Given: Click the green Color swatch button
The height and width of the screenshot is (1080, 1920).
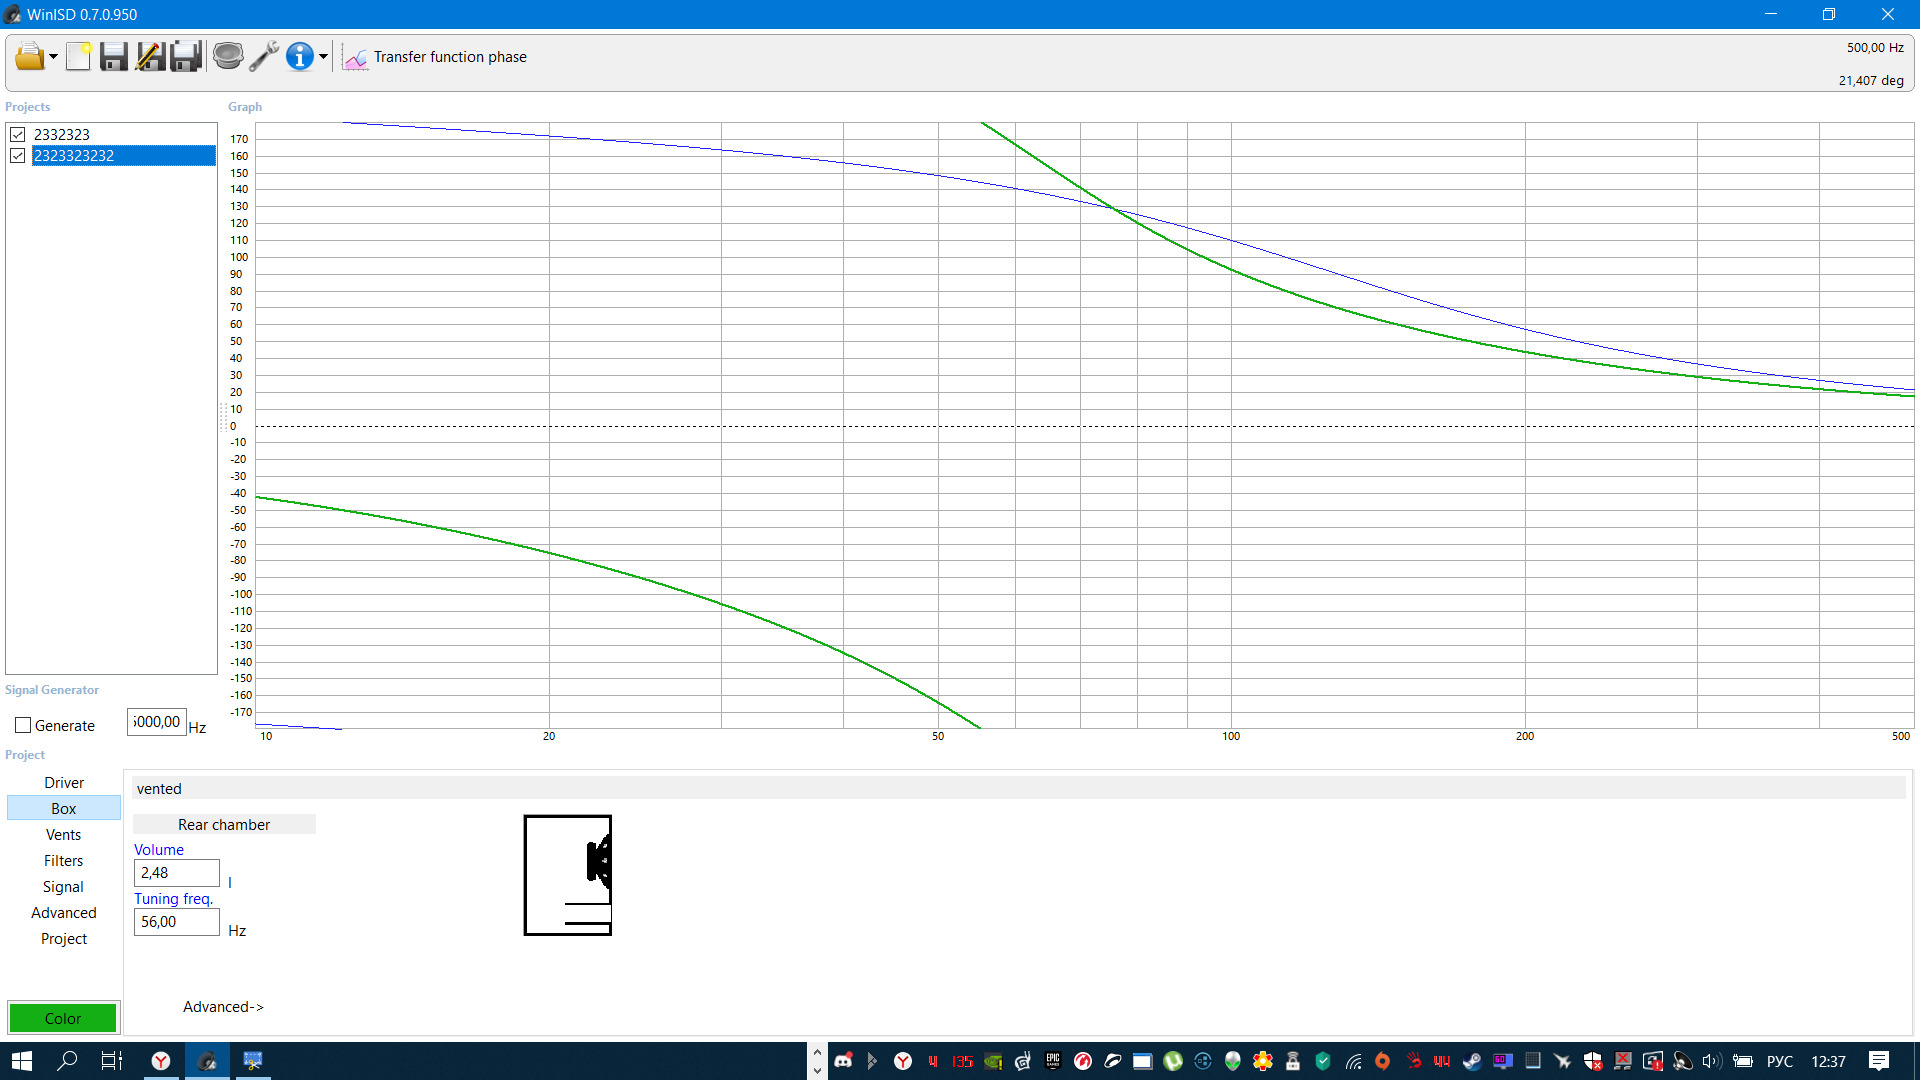Looking at the screenshot, I should (x=63, y=1018).
